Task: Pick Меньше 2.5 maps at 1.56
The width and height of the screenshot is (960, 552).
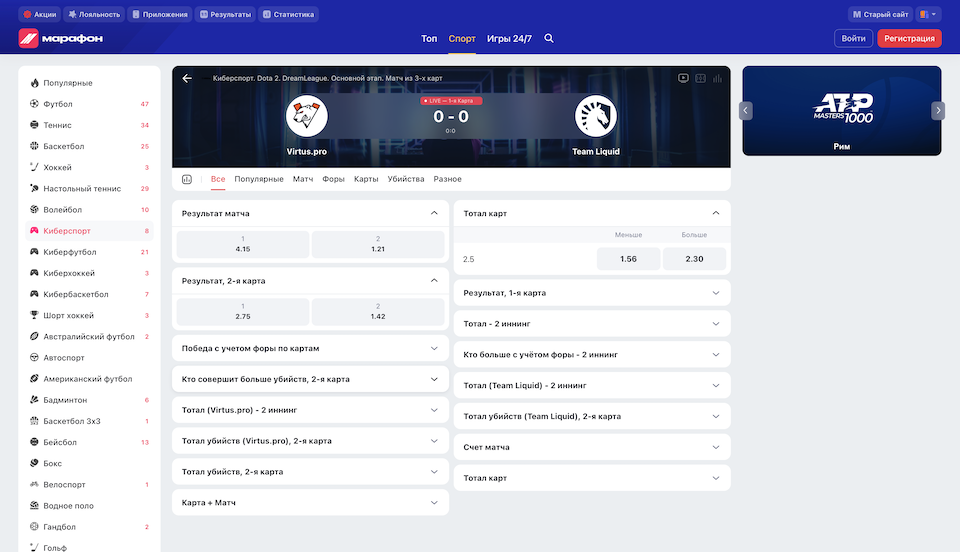Action: (x=628, y=259)
